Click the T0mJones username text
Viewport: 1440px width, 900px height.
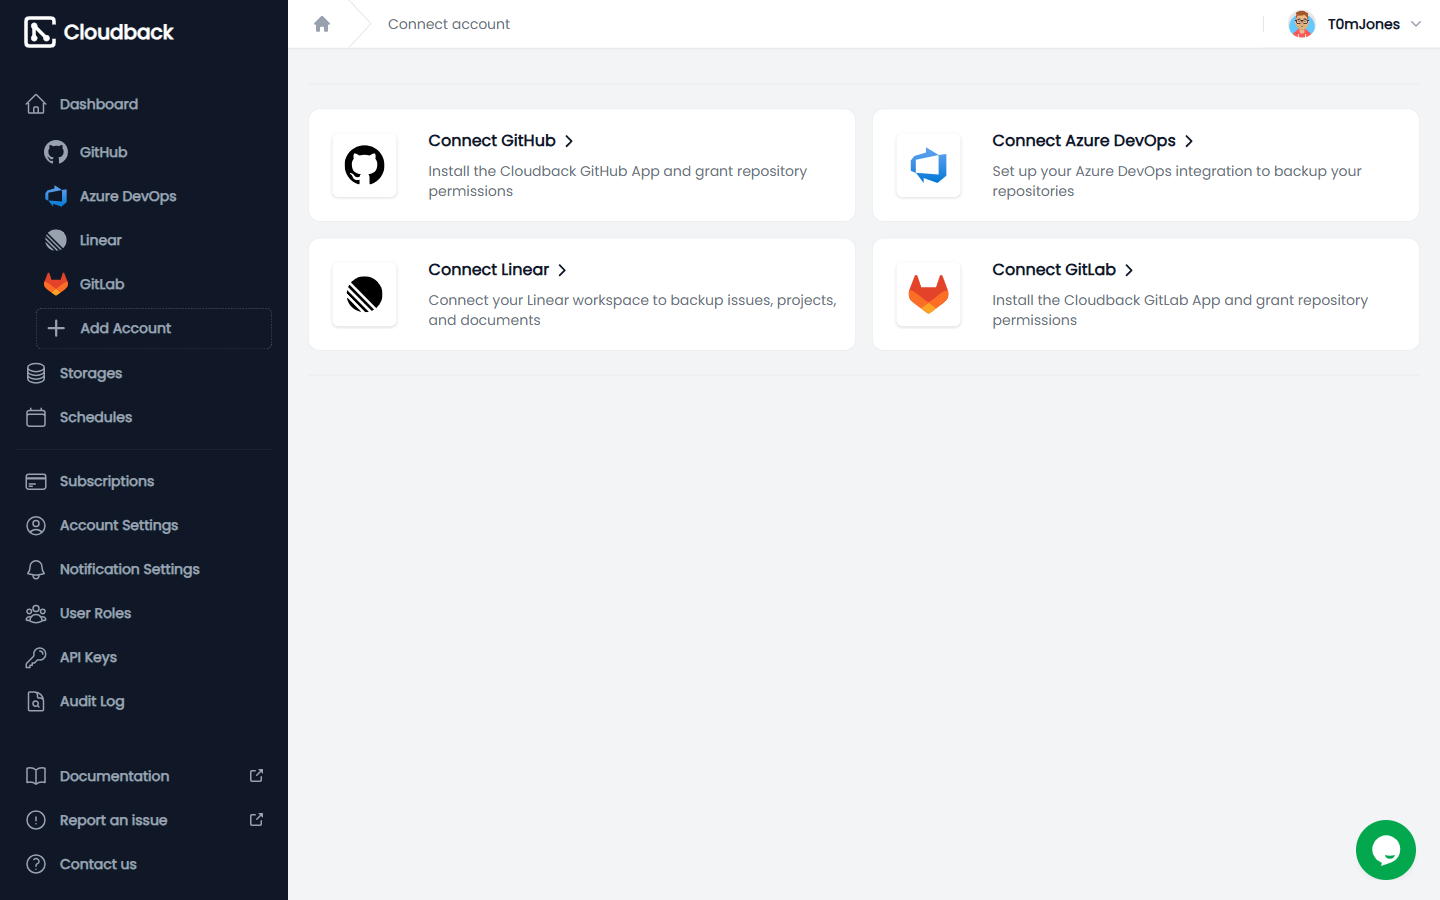click(x=1364, y=24)
